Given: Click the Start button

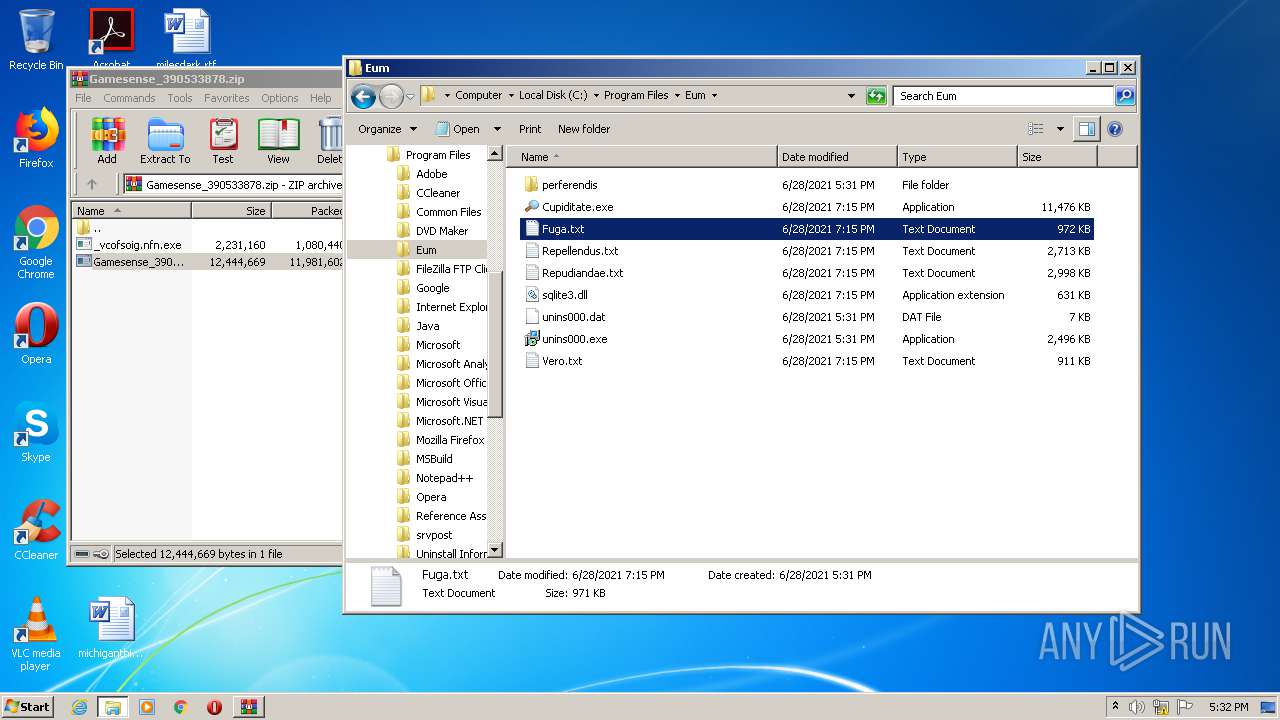Looking at the screenshot, I should click(x=27, y=706).
